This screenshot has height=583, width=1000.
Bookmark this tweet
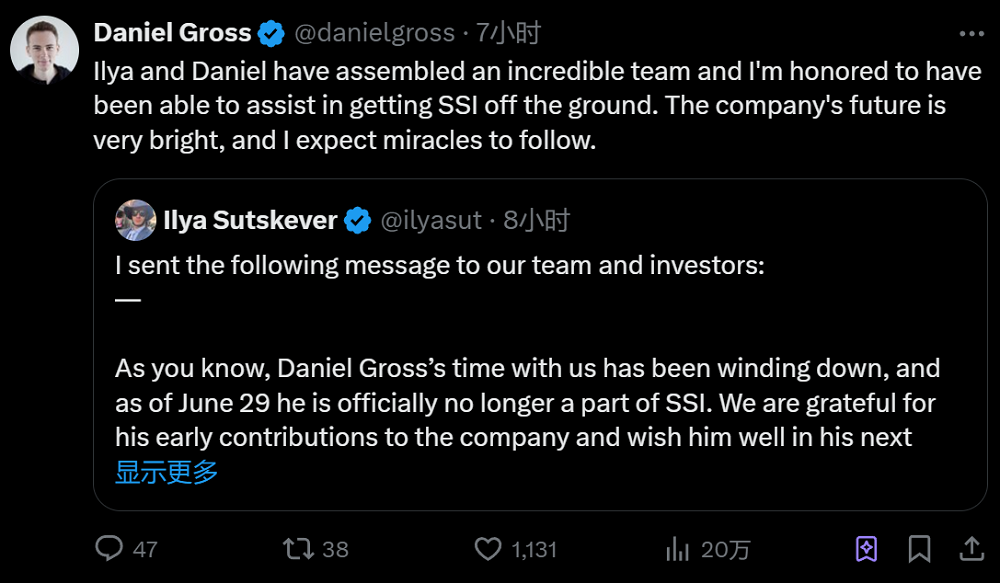[x=919, y=548]
